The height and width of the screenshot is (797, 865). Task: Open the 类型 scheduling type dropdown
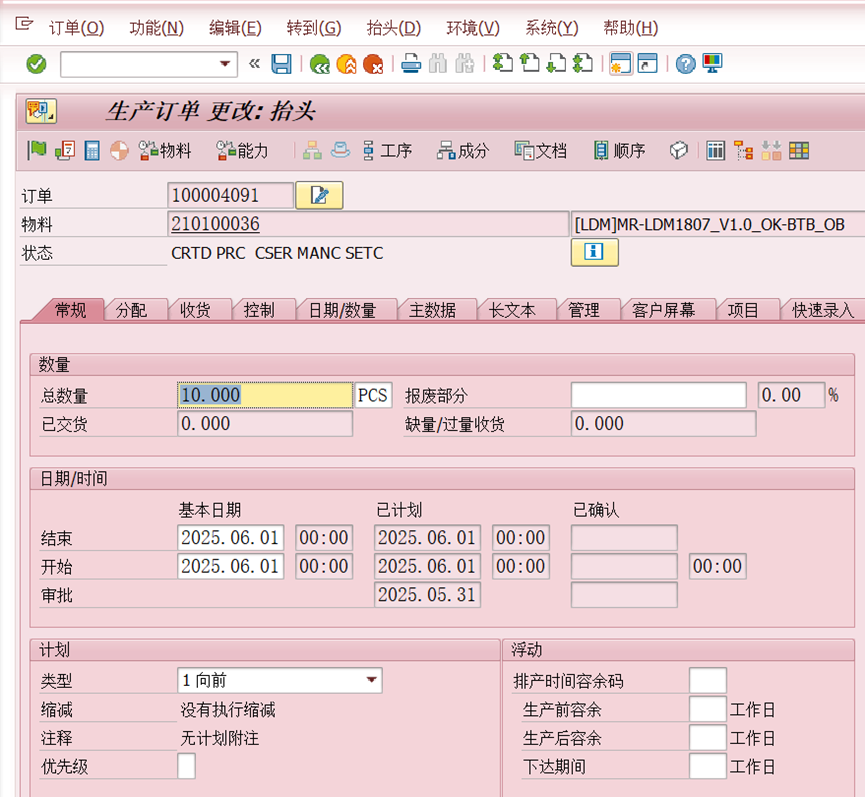pyautogui.click(x=372, y=680)
